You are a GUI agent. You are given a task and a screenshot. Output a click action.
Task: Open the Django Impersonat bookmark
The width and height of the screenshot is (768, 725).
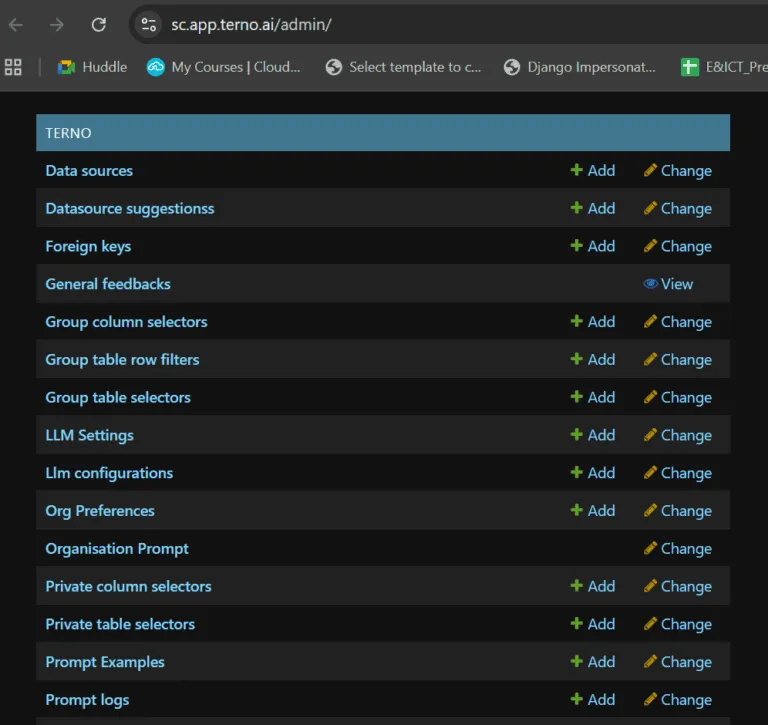[579, 67]
